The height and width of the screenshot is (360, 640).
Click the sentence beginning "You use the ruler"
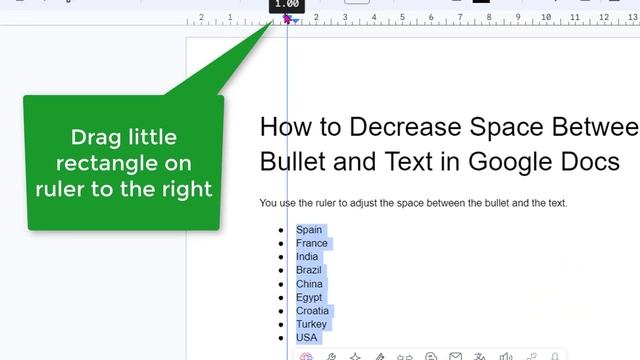413,203
